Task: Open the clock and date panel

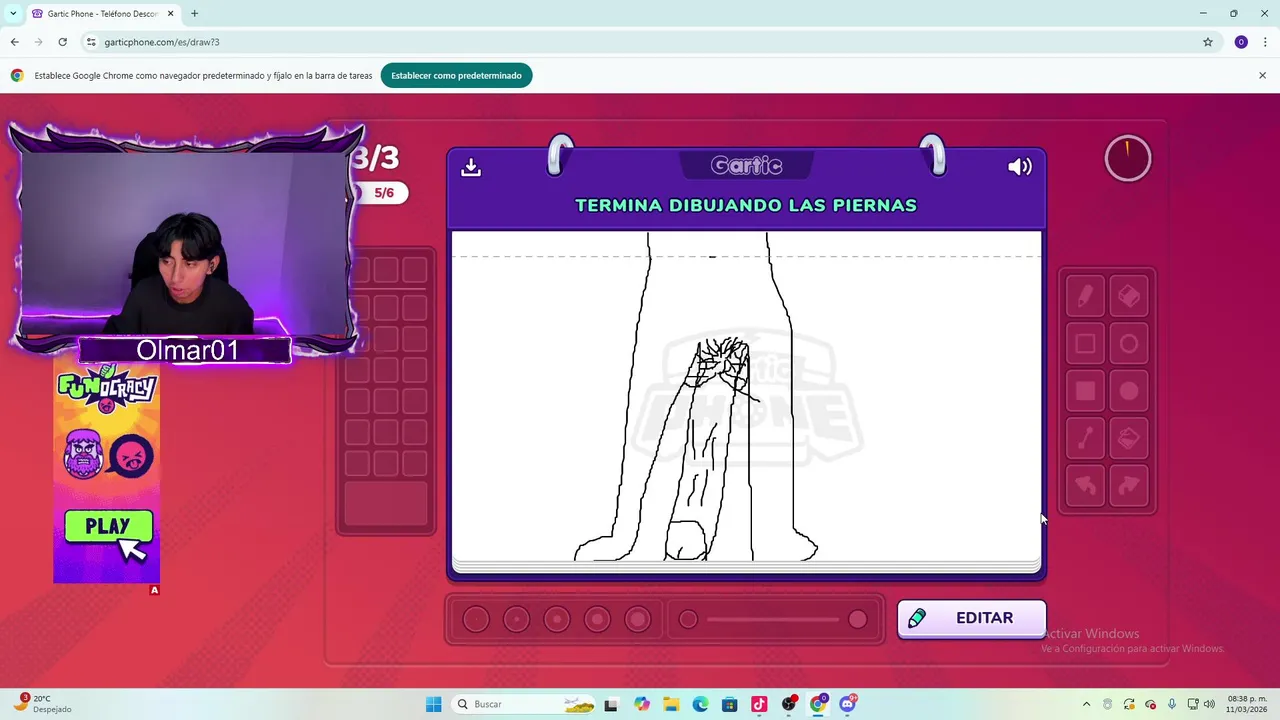Action: pyautogui.click(x=1247, y=704)
